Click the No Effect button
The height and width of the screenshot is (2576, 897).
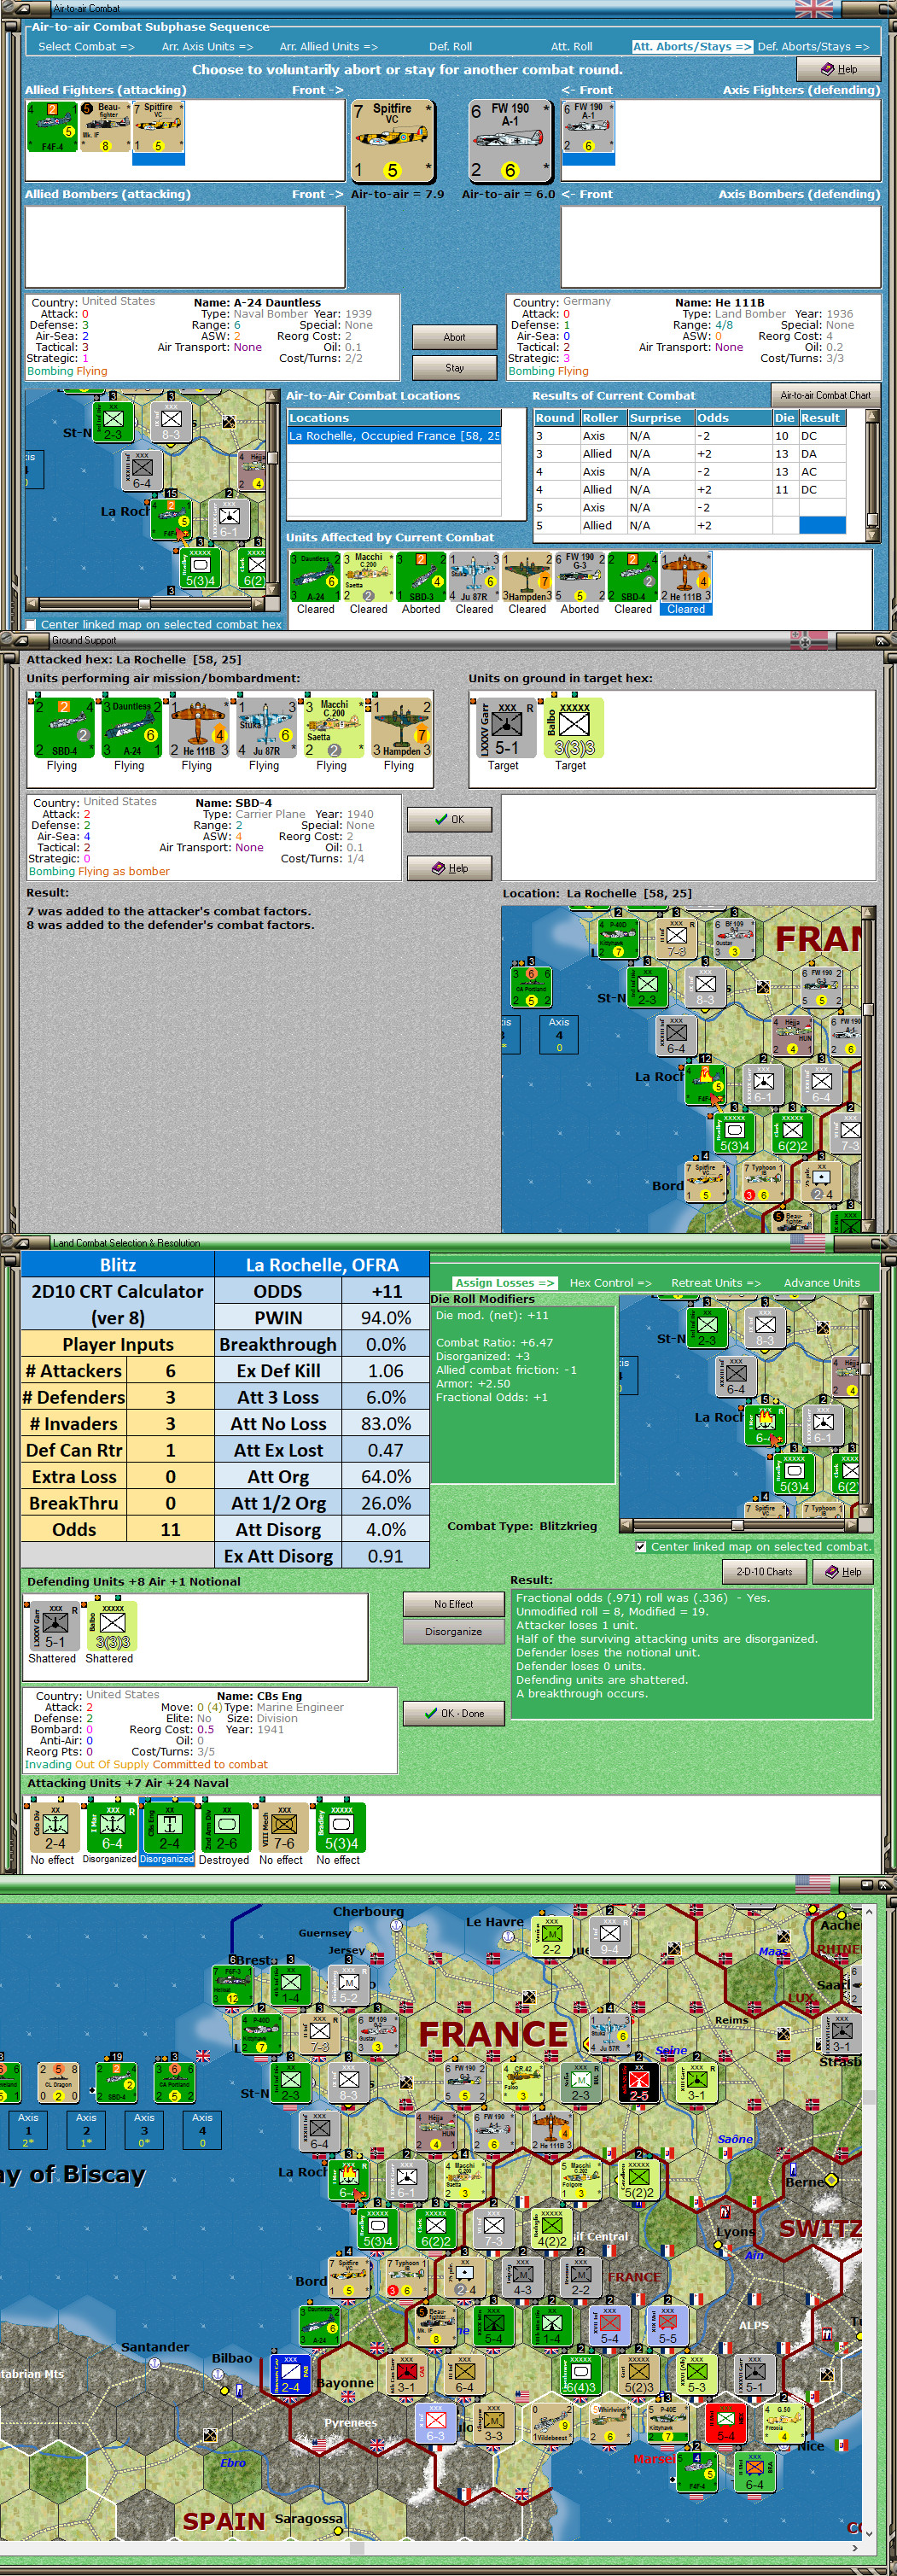(x=454, y=1604)
